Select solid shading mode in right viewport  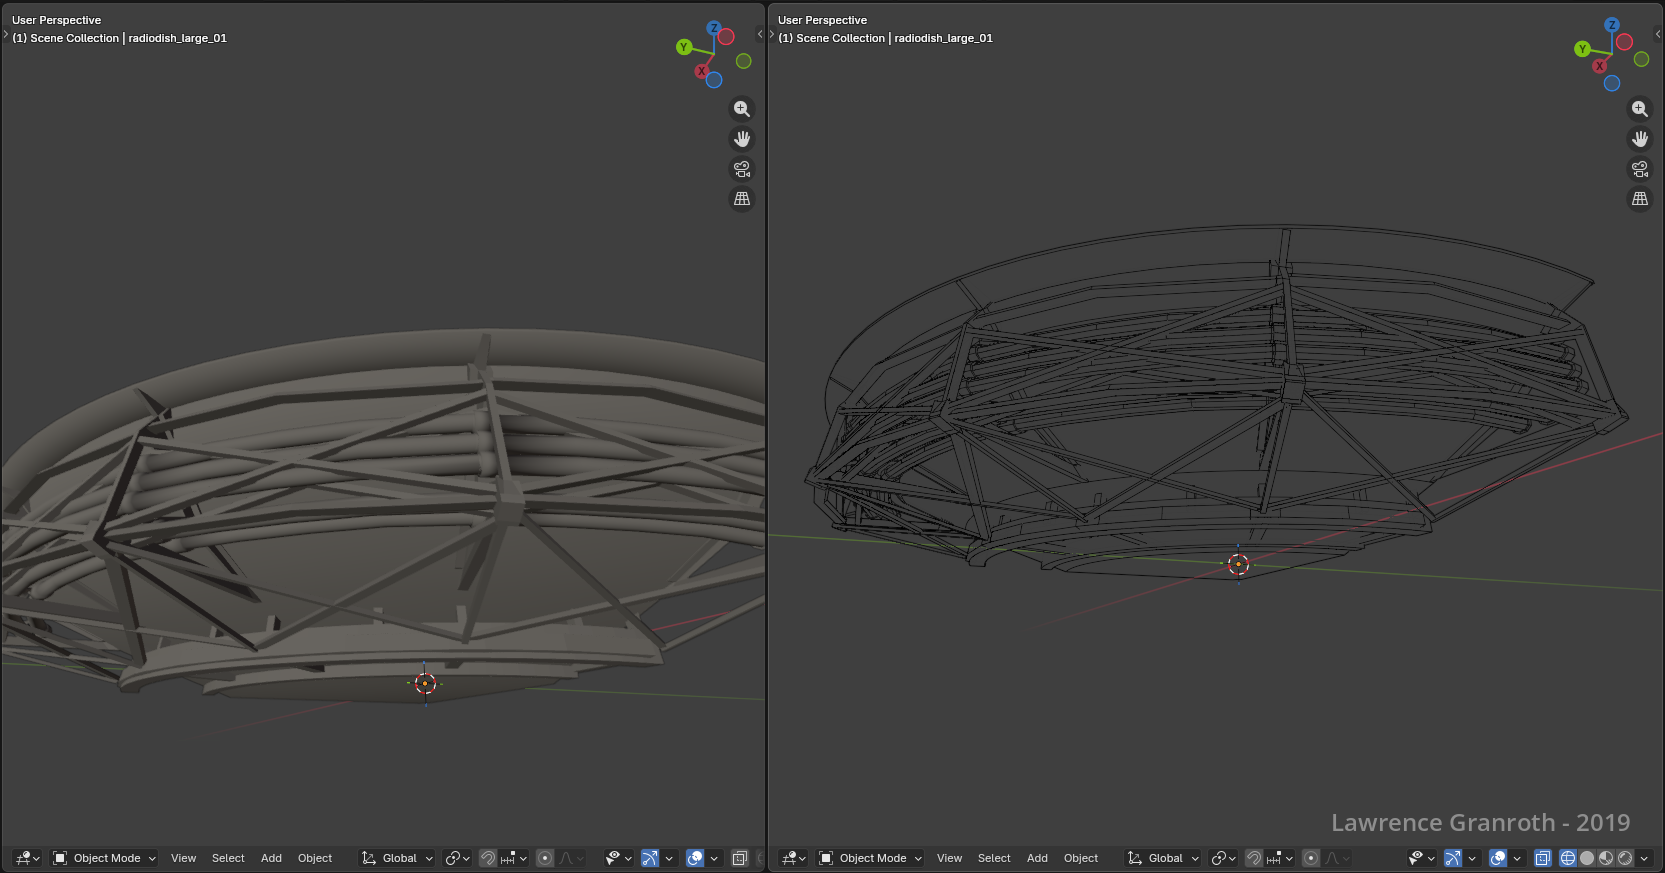point(1586,858)
